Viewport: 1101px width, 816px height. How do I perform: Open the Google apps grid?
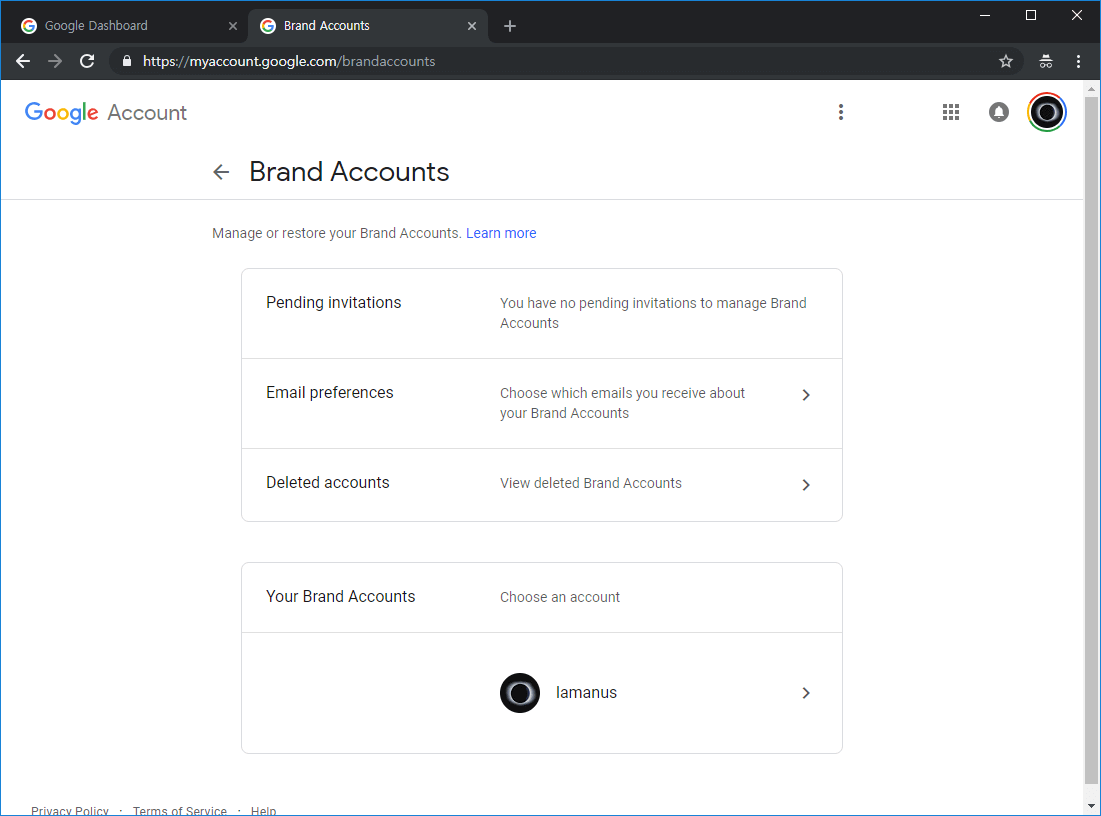[951, 112]
